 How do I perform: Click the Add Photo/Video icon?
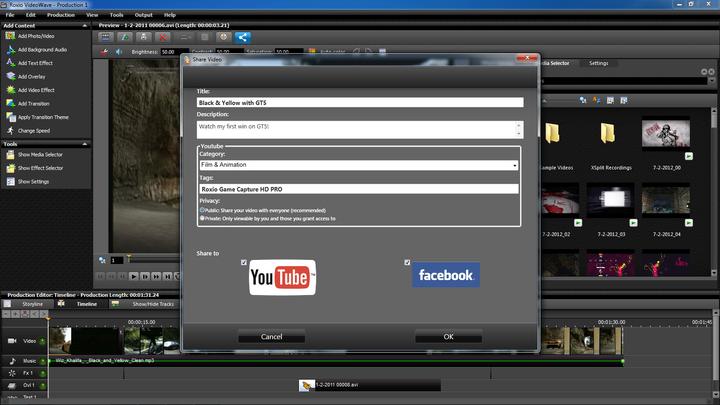tap(10, 36)
